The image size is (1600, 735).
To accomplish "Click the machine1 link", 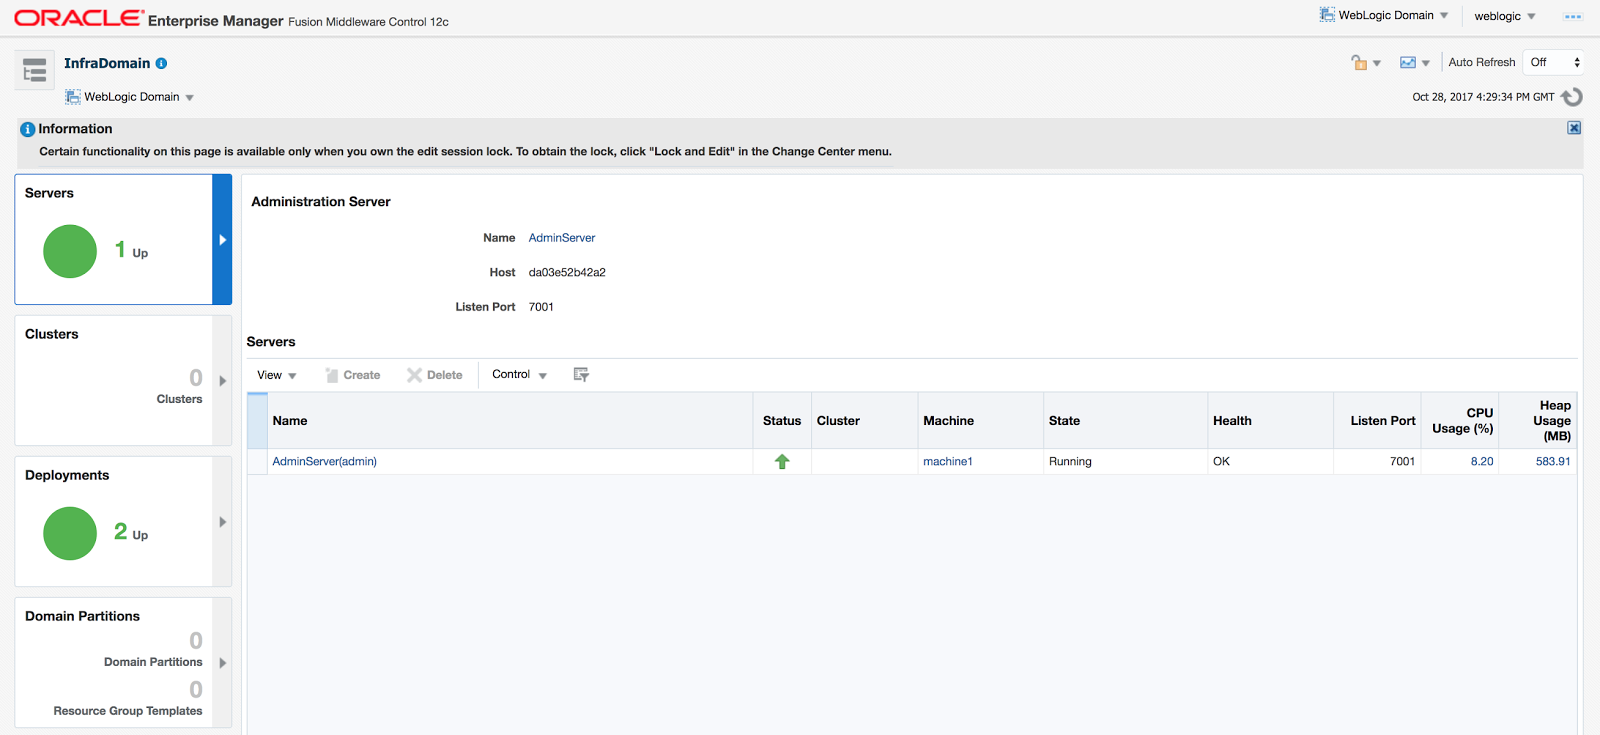I will [947, 462].
